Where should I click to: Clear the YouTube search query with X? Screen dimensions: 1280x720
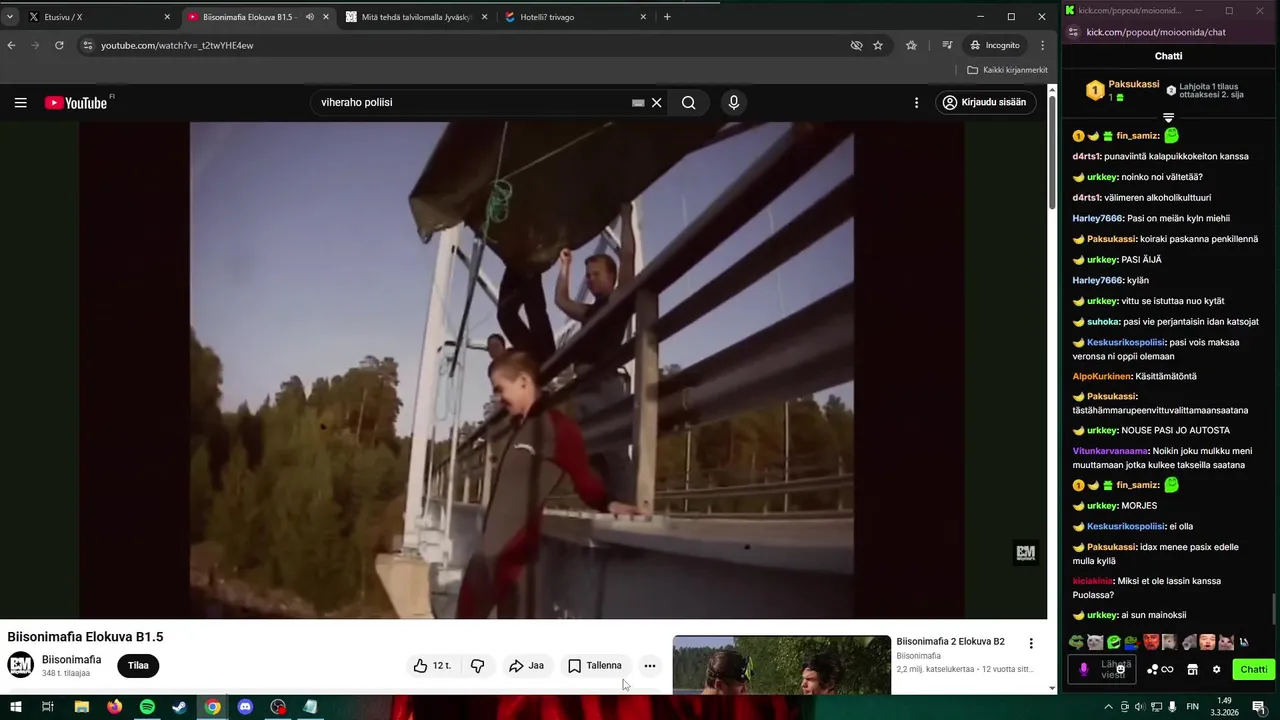(x=657, y=102)
